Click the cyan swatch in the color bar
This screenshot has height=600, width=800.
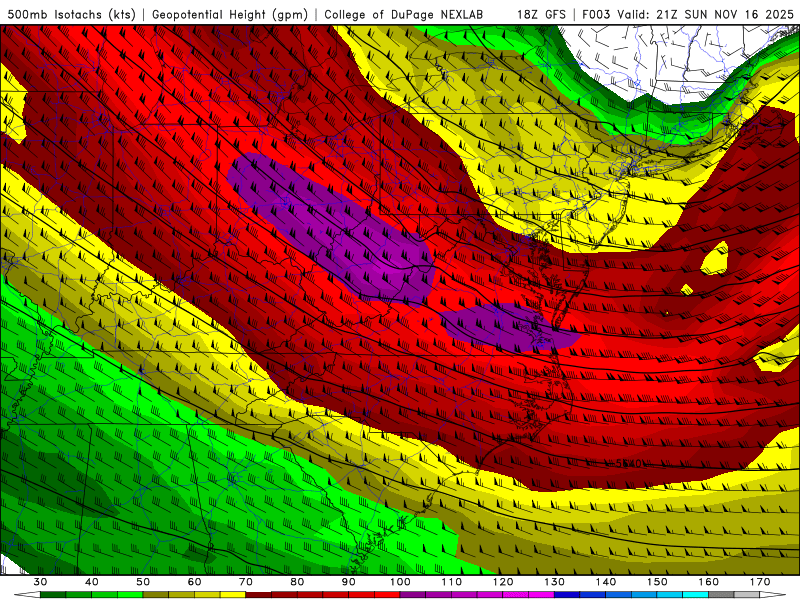(x=695, y=594)
